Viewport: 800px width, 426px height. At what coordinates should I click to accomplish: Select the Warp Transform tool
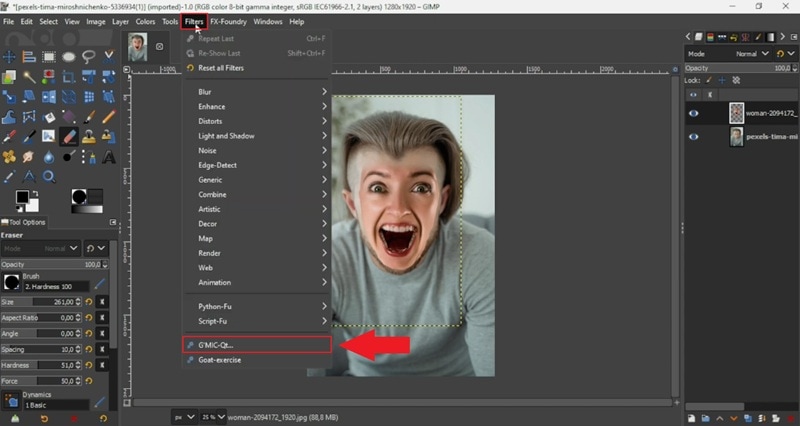coord(9,117)
